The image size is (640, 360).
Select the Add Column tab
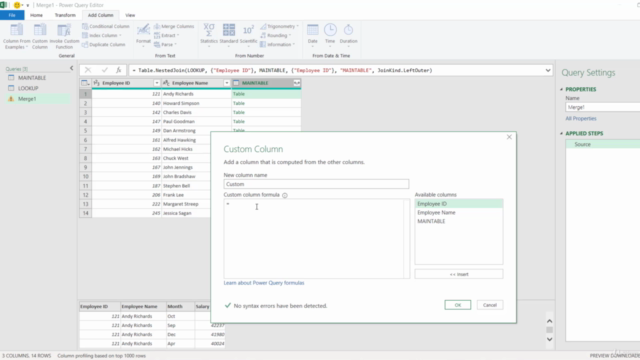[x=100, y=15]
